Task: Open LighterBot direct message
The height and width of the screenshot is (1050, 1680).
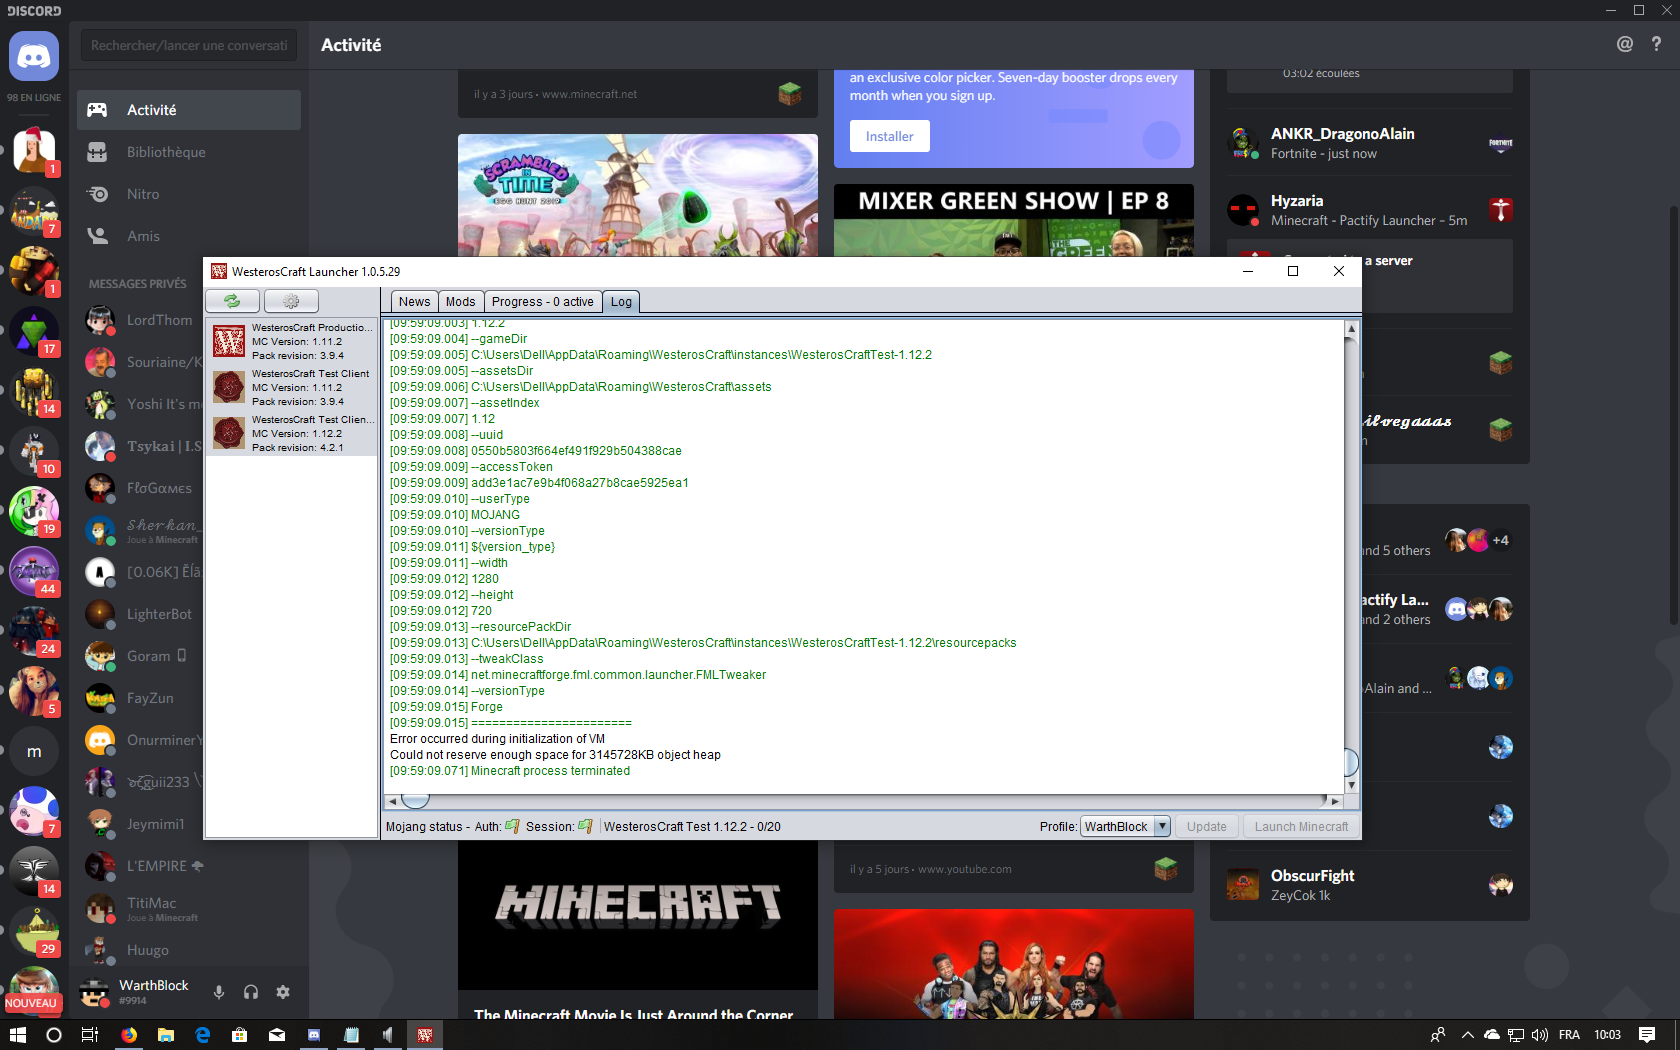Action: click(x=143, y=614)
